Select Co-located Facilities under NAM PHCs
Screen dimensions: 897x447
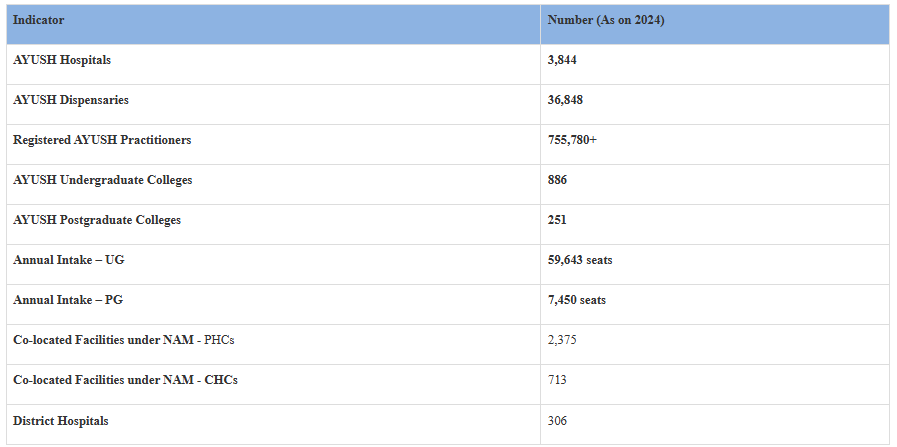click(x=124, y=340)
